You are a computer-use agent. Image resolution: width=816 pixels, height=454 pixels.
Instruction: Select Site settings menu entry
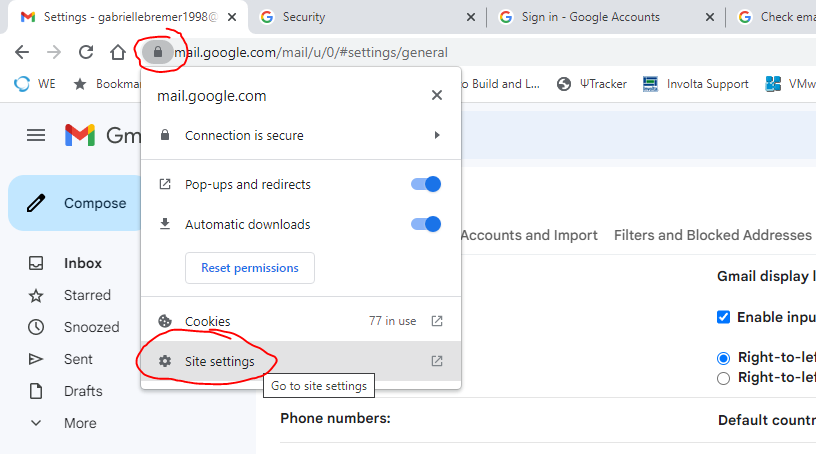tap(219, 361)
